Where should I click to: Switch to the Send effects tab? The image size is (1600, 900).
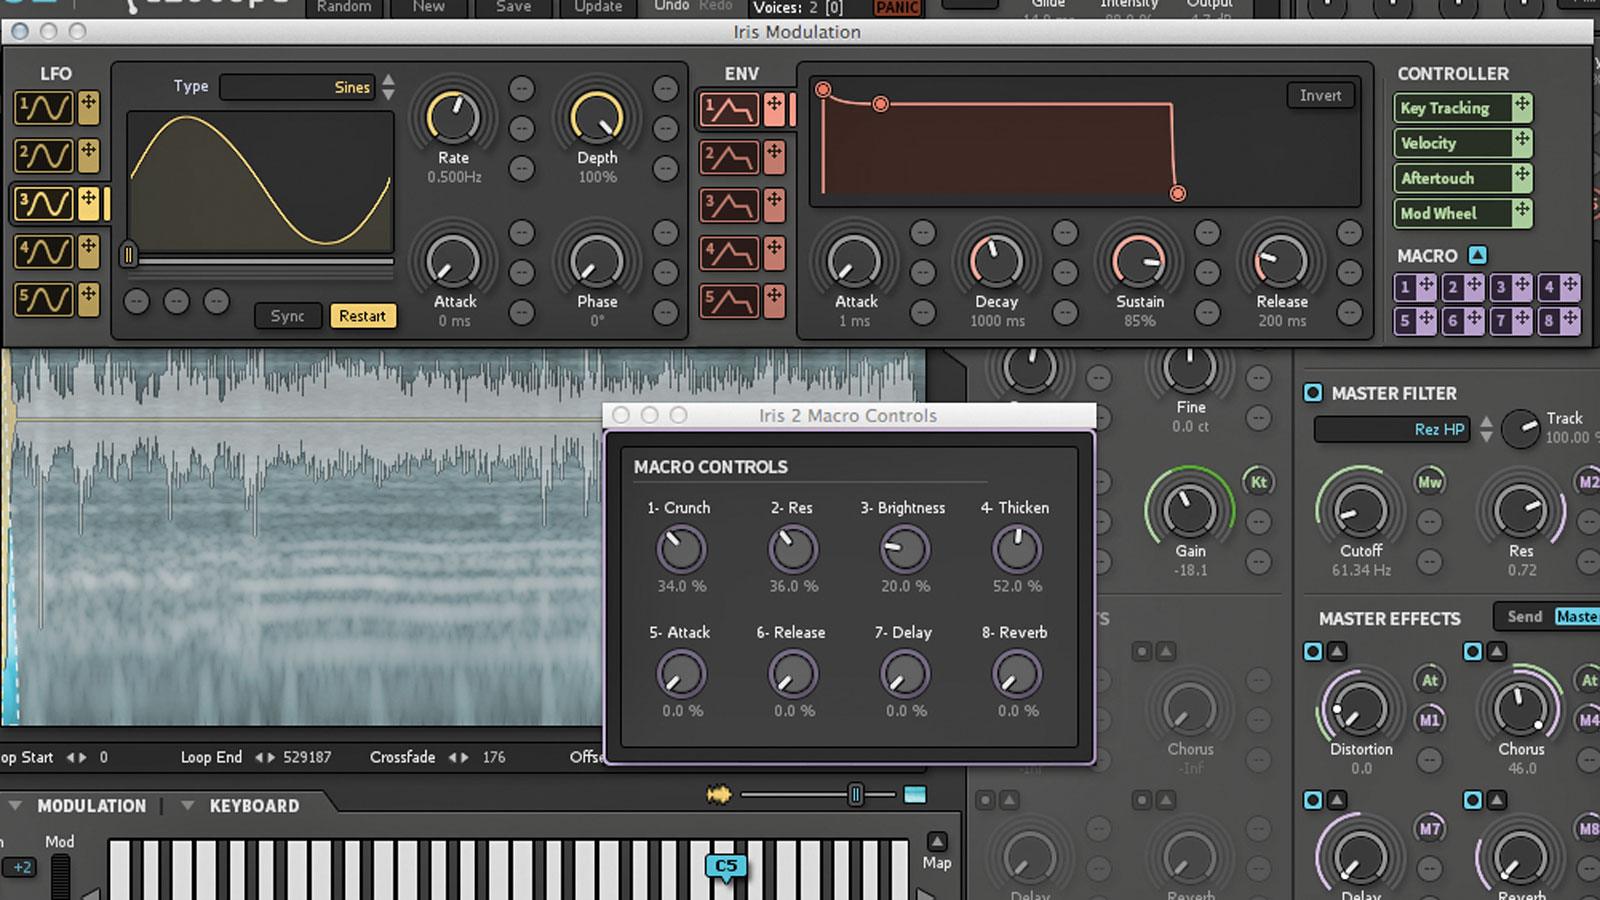1524,617
